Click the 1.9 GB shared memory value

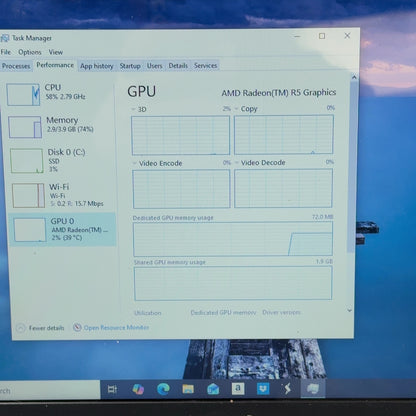(324, 261)
